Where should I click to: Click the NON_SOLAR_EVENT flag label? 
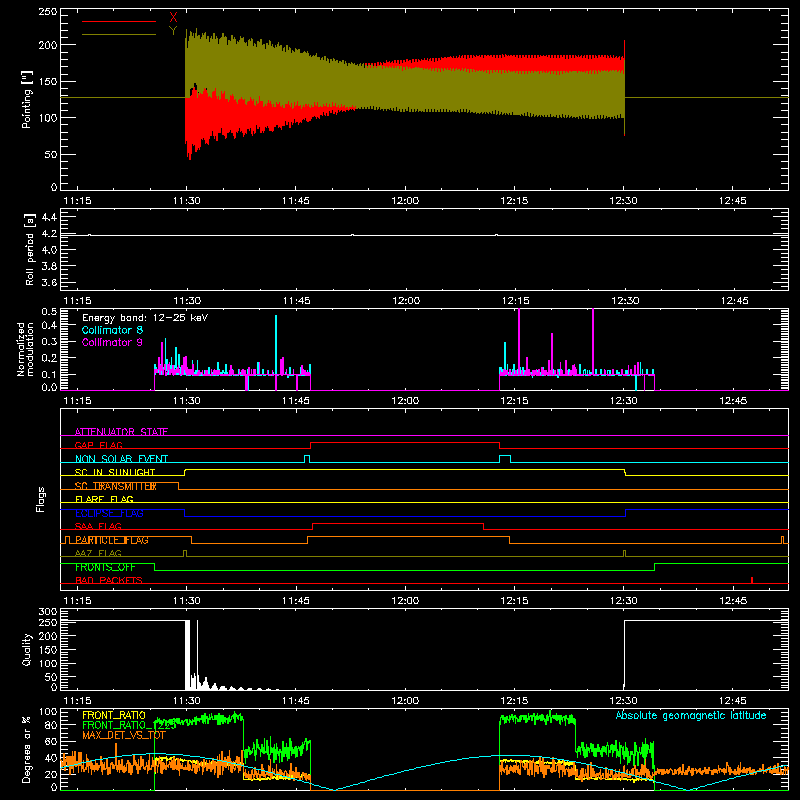pos(121,459)
